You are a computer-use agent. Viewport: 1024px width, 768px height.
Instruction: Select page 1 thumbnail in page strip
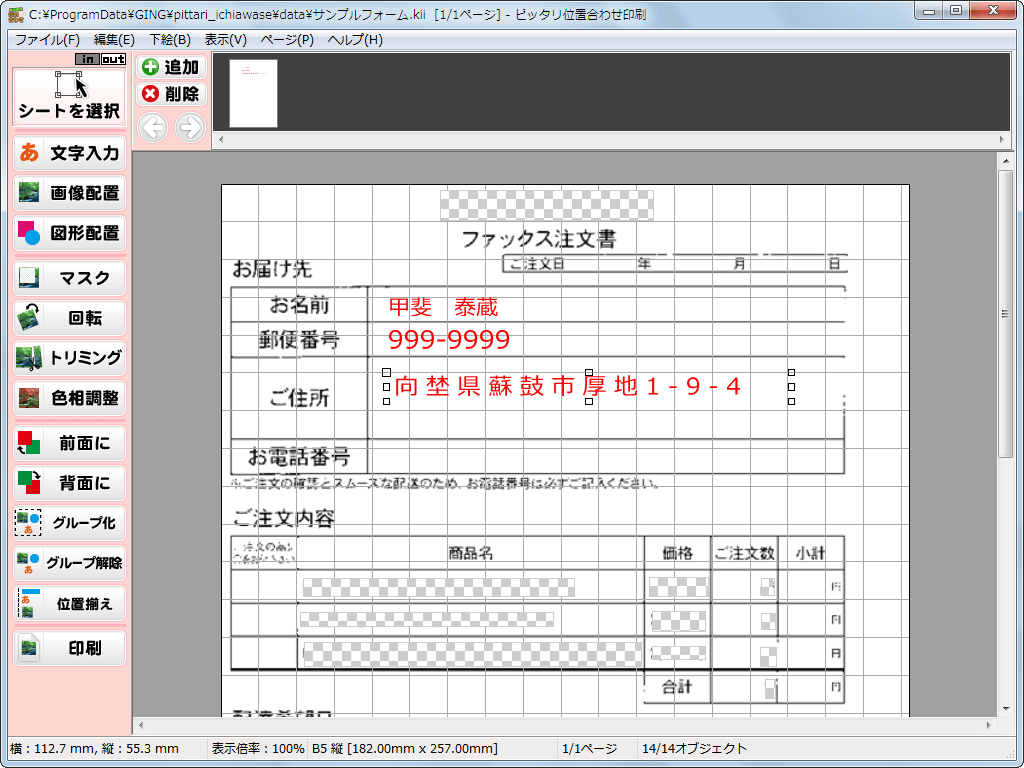coord(253,93)
